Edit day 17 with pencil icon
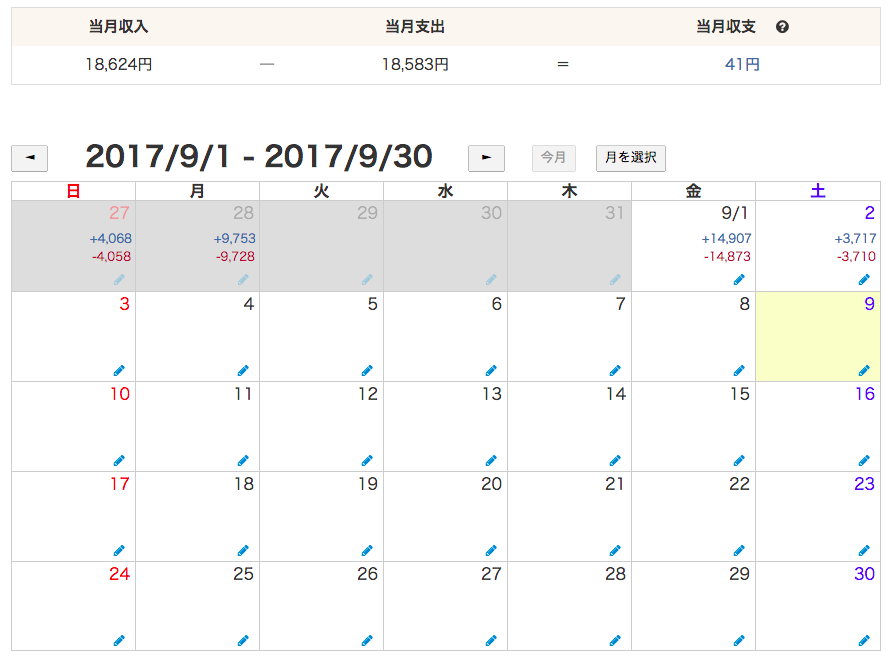 (119, 550)
